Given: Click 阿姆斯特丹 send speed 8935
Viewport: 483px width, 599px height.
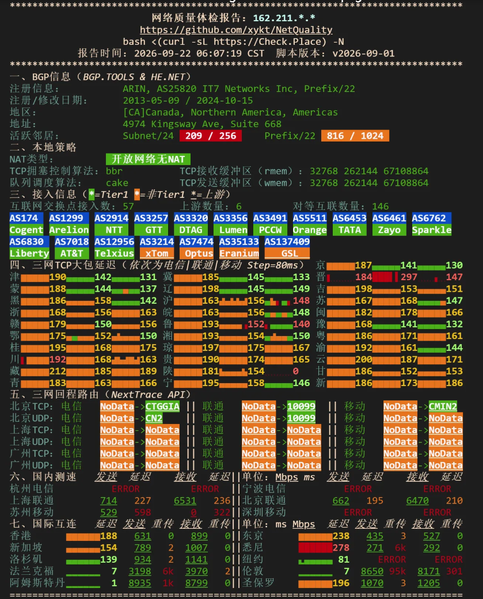Looking at the screenshot, I should (140, 583).
